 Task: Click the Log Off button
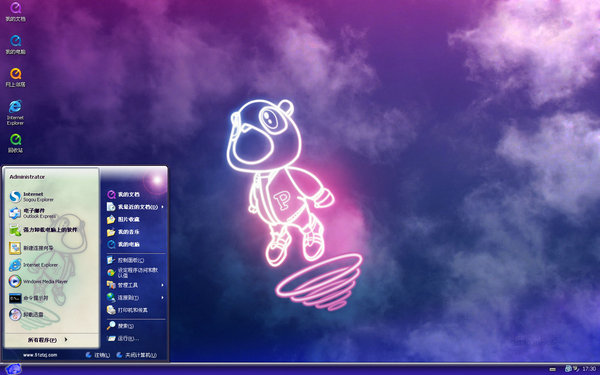point(98,355)
